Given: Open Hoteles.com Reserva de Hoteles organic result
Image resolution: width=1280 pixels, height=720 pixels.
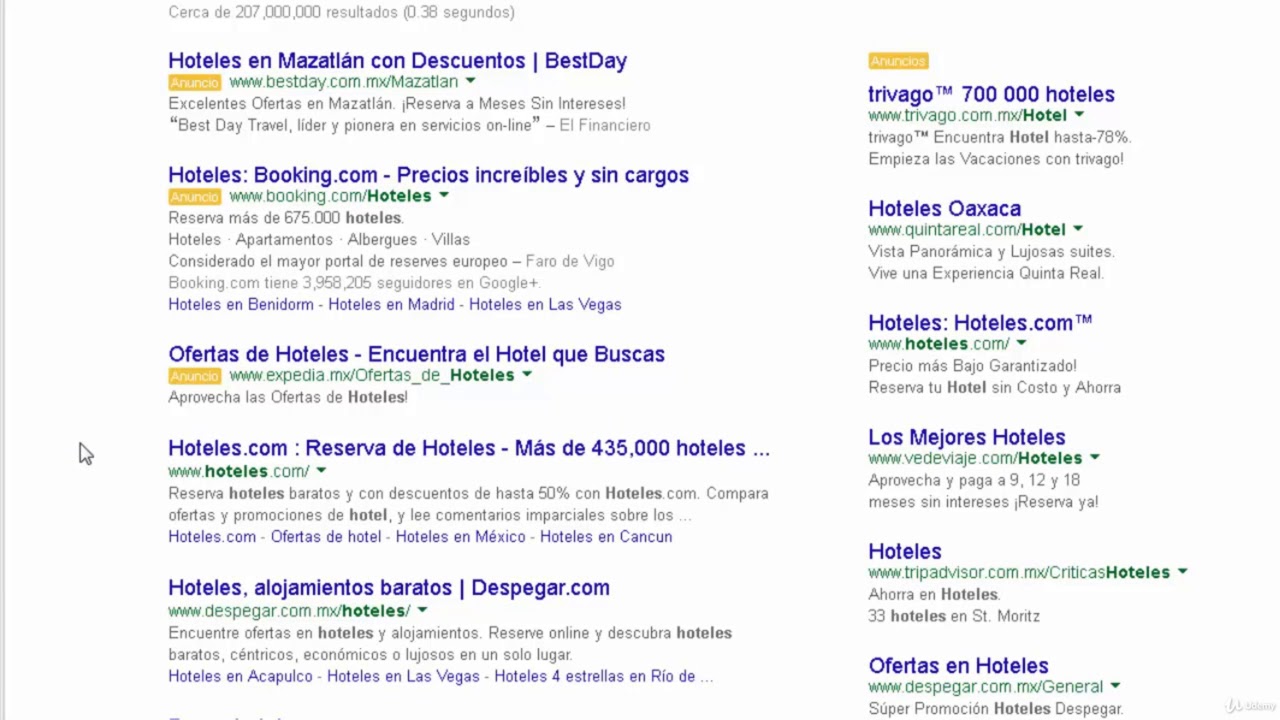Looking at the screenshot, I should pyautogui.click(x=469, y=448).
